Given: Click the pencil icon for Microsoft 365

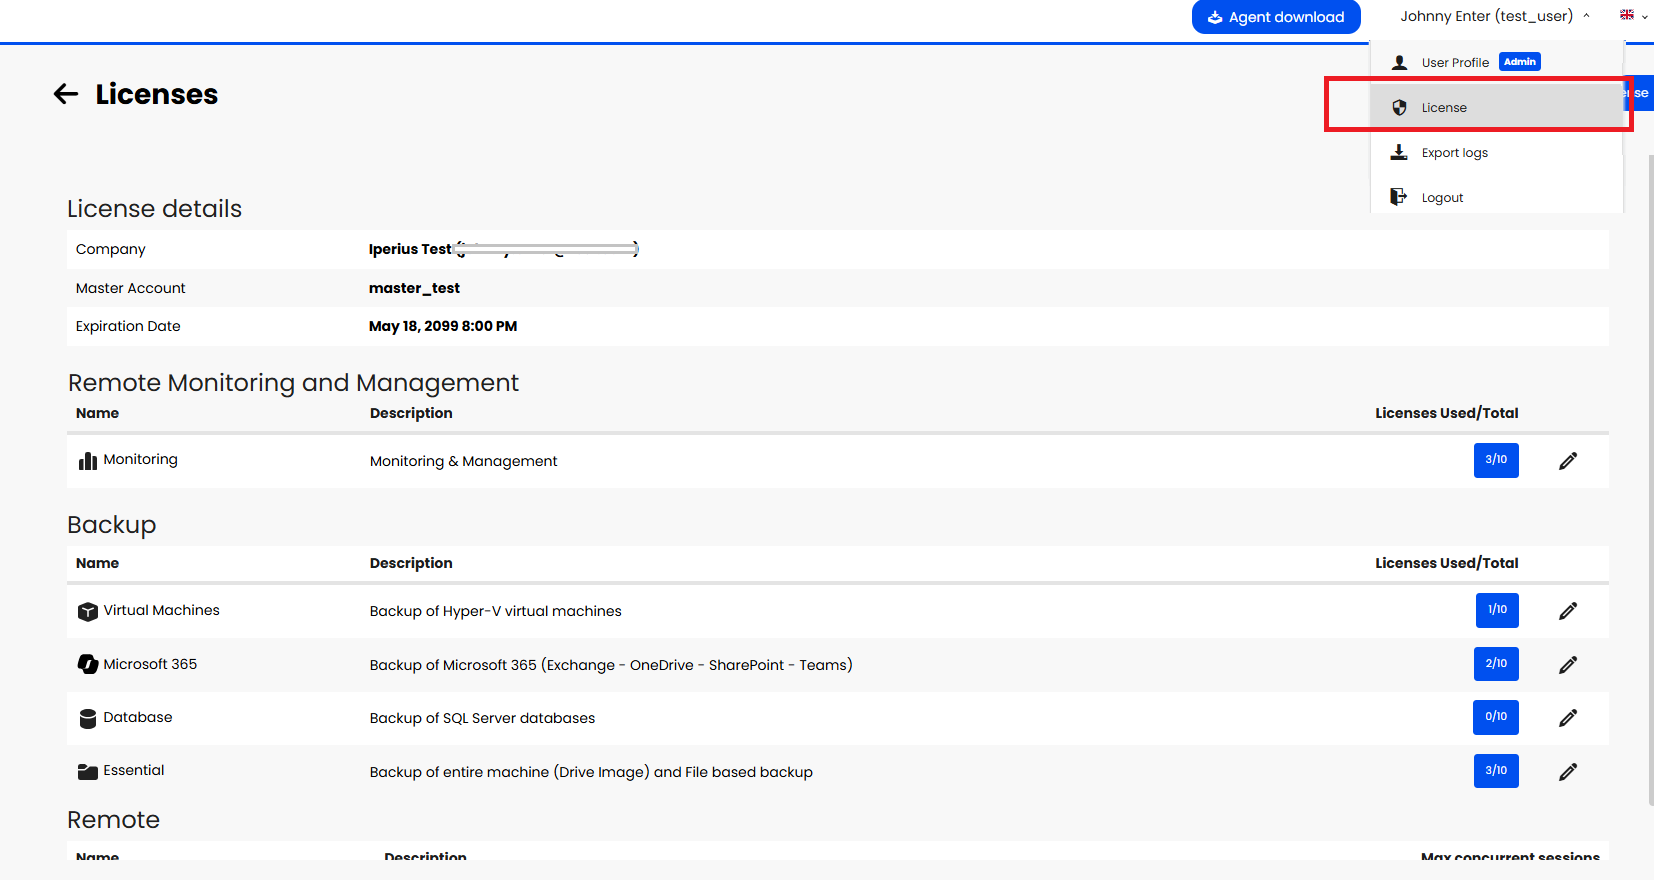Looking at the screenshot, I should [x=1567, y=665].
